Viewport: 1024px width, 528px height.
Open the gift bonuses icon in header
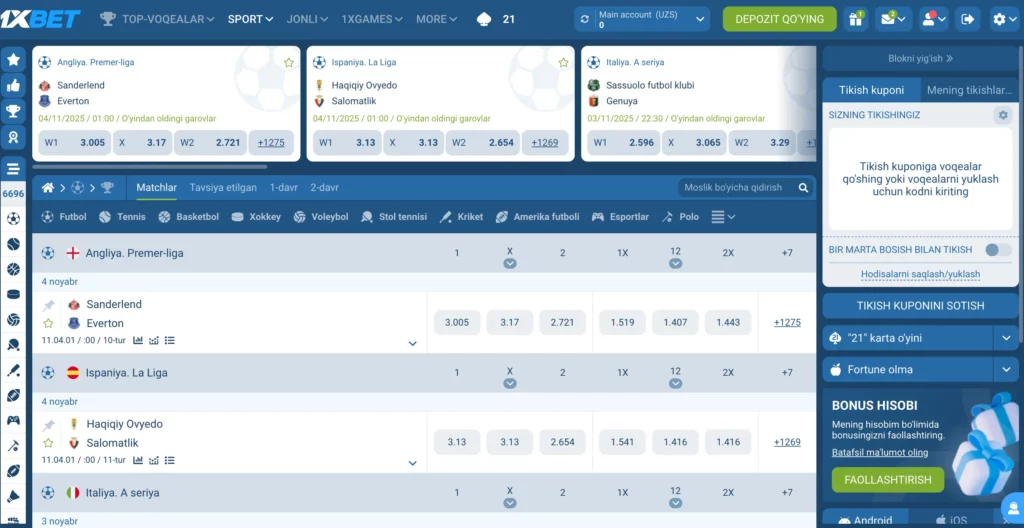tap(856, 19)
